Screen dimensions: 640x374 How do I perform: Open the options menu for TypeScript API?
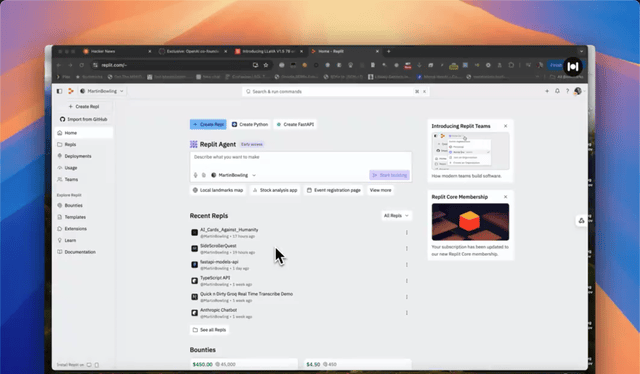pos(407,280)
